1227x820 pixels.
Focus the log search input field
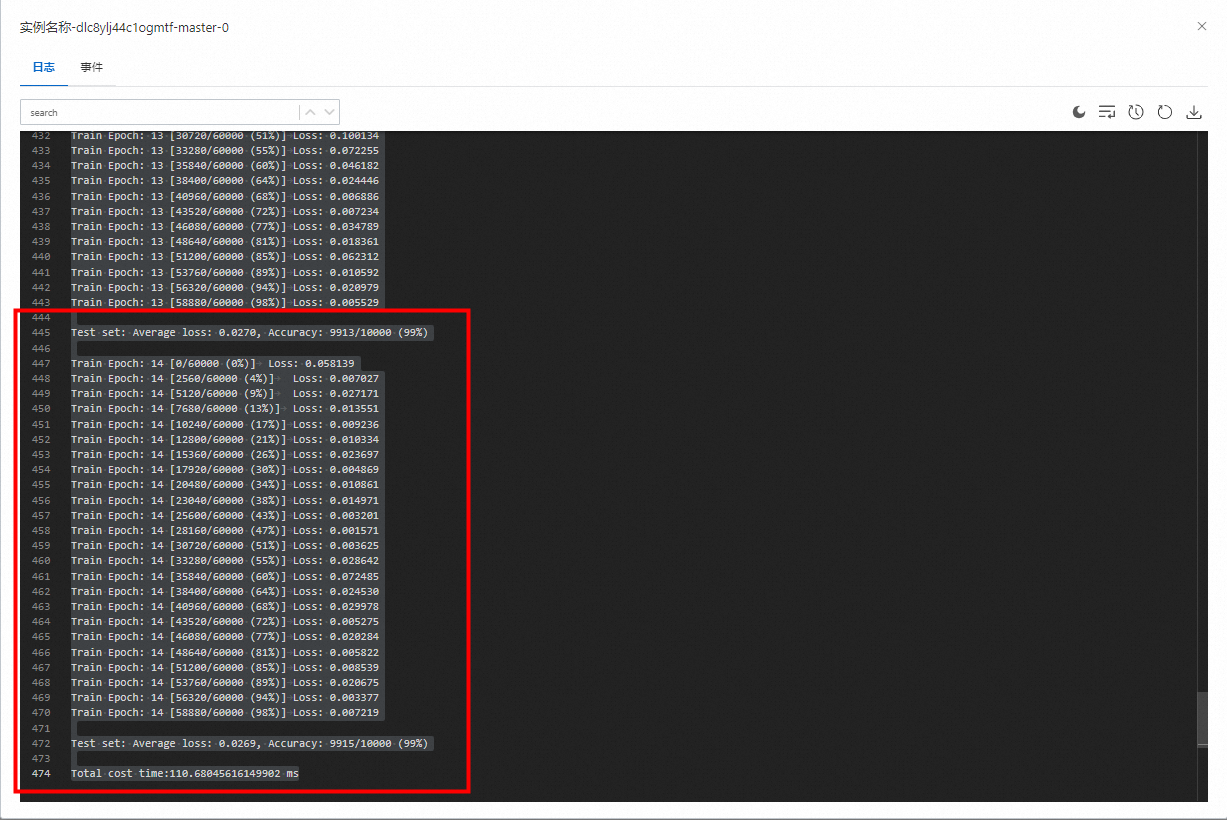point(160,112)
